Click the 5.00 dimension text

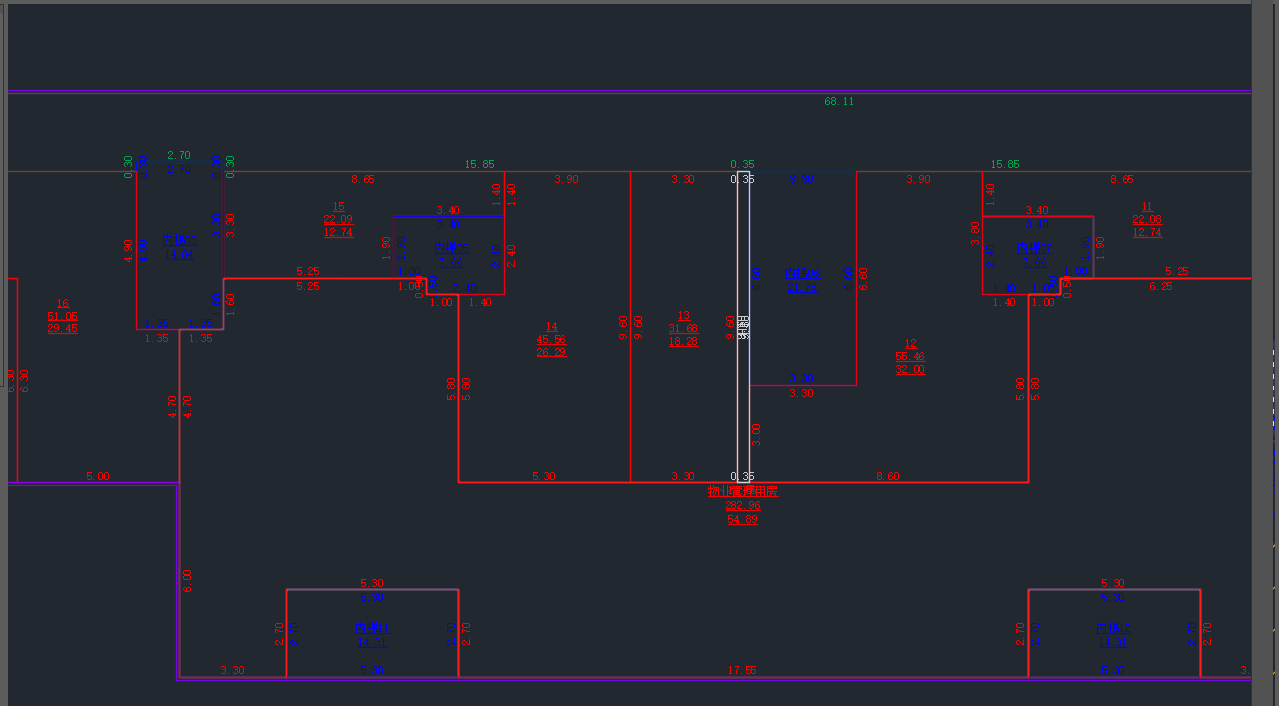point(98,477)
